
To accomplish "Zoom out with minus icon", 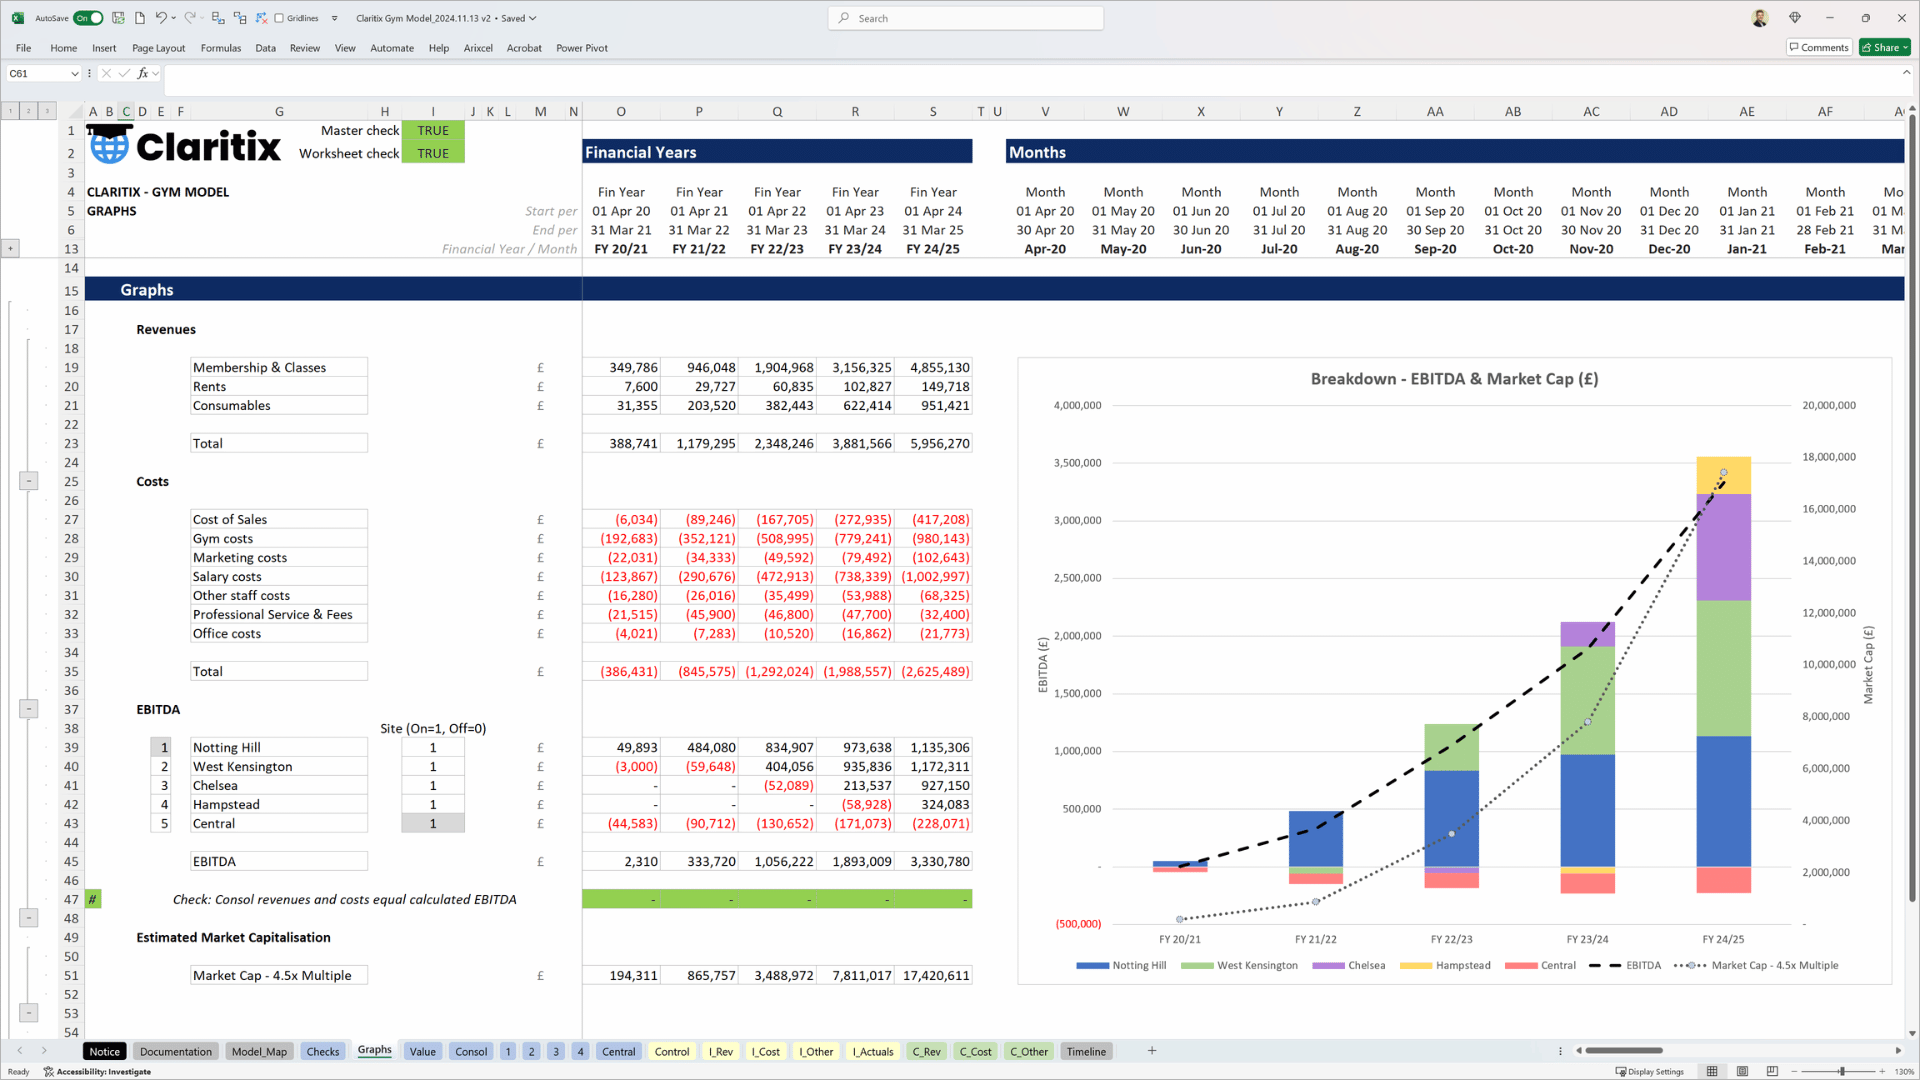I will point(1794,1071).
